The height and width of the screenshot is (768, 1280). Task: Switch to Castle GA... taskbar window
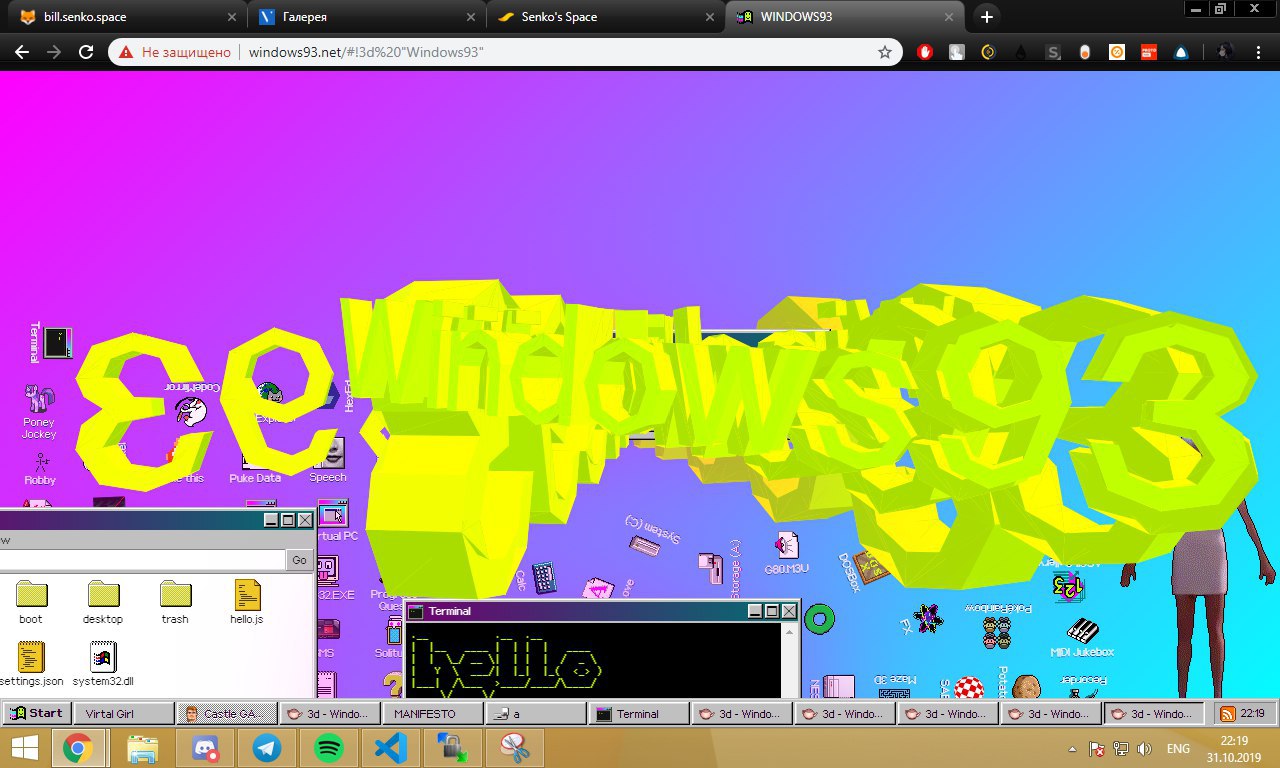click(x=228, y=714)
